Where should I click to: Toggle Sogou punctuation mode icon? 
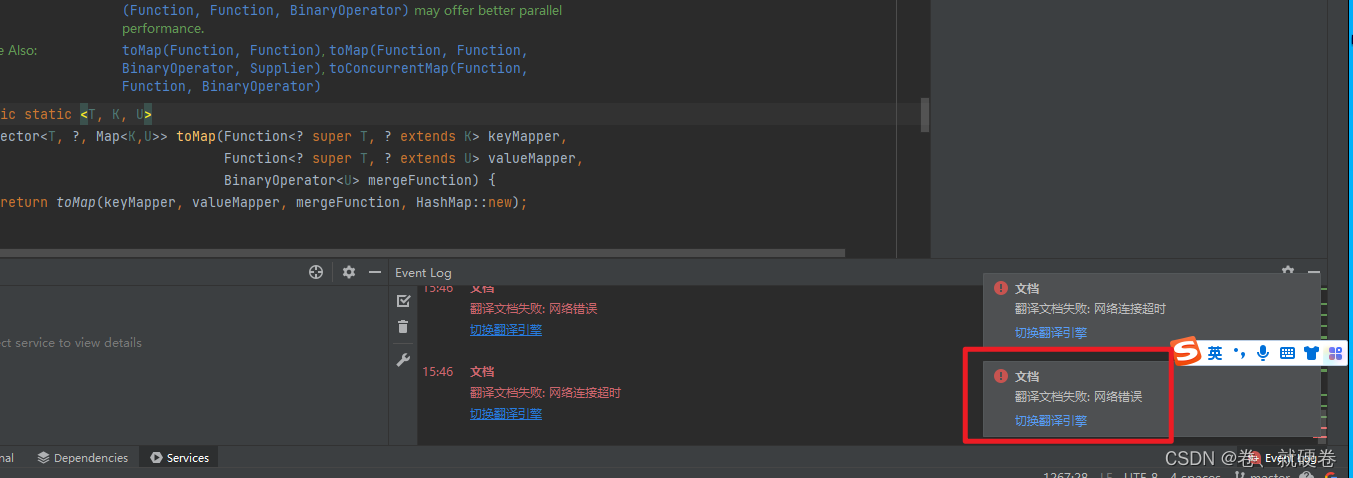click(1240, 353)
